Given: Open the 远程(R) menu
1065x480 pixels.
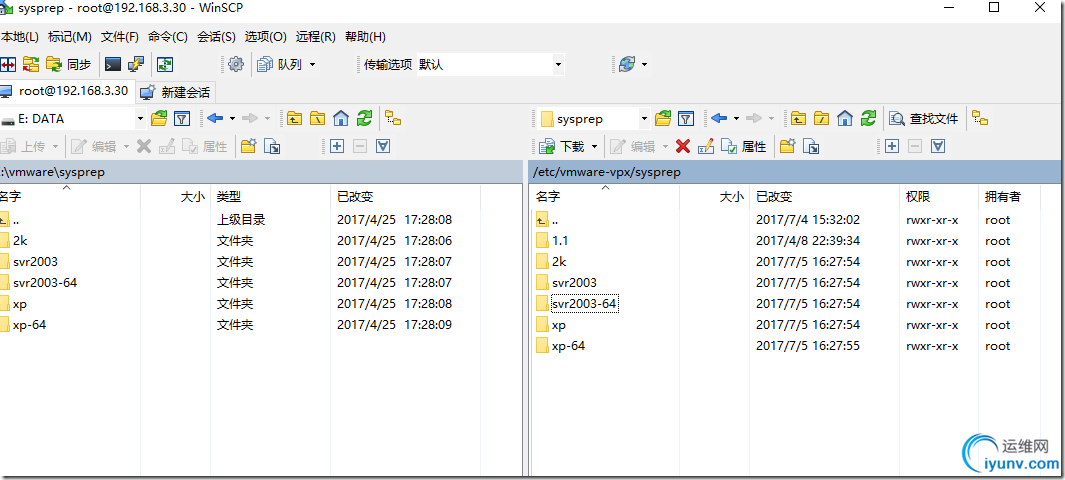Looking at the screenshot, I should point(316,37).
